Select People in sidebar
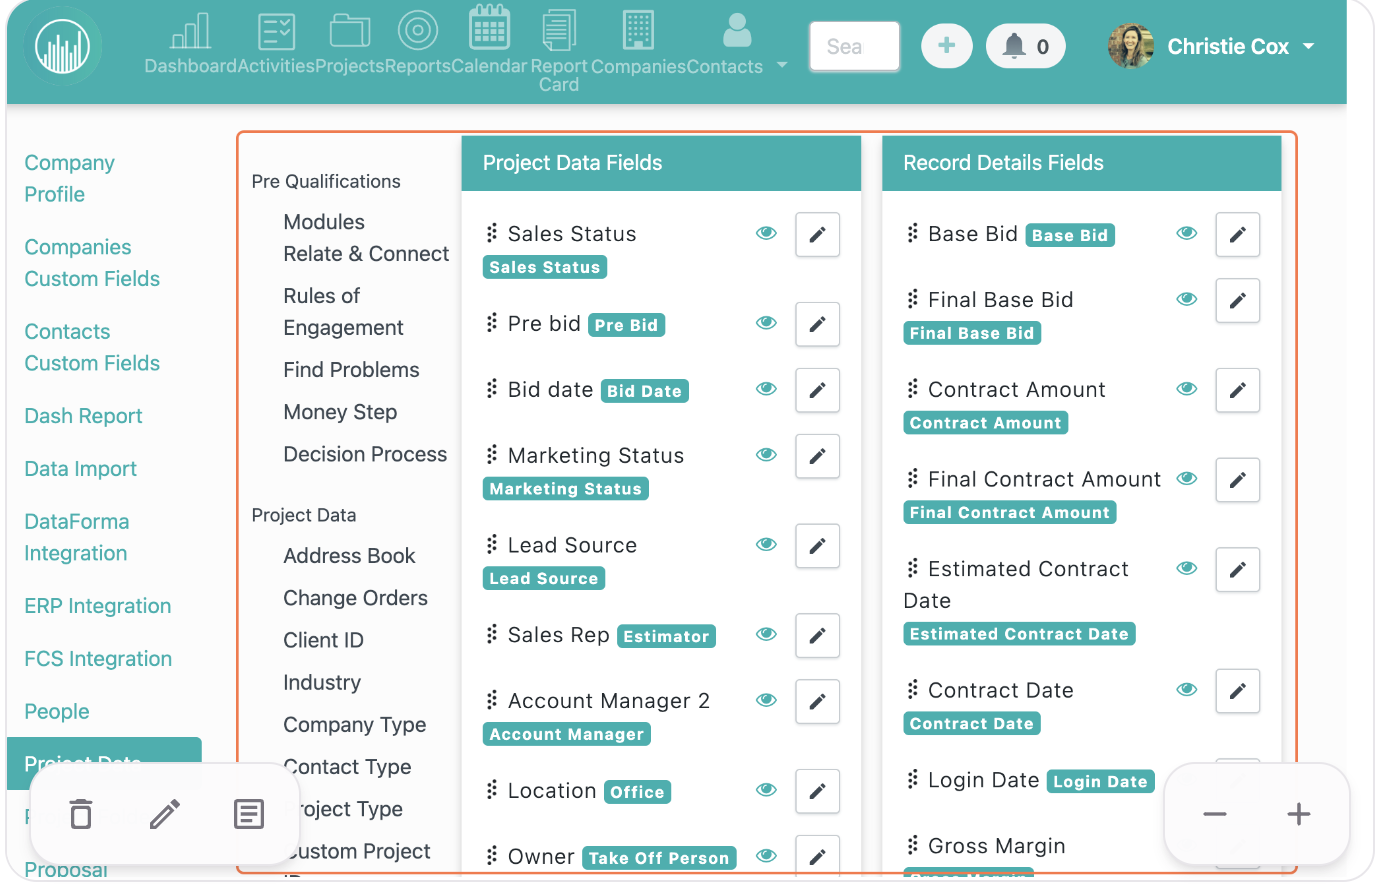The width and height of the screenshot is (1376, 892). 57,712
